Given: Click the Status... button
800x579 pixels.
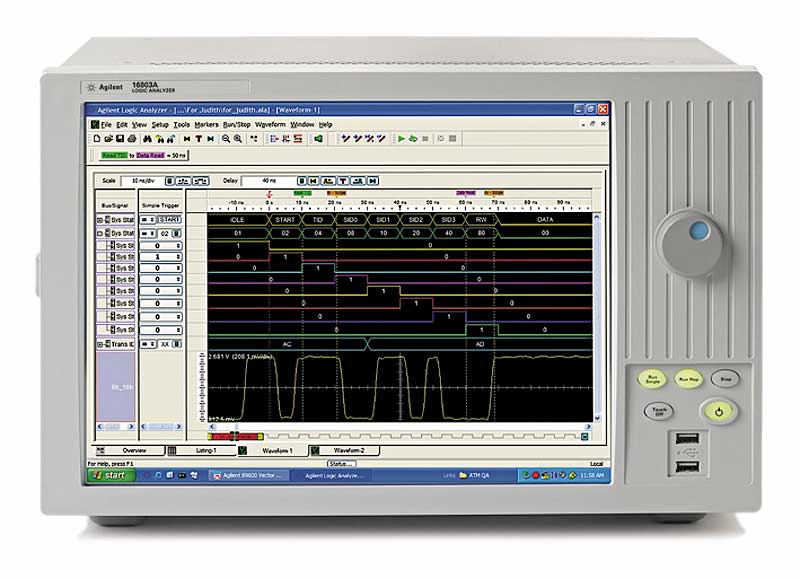Looking at the screenshot, I should [x=341, y=464].
